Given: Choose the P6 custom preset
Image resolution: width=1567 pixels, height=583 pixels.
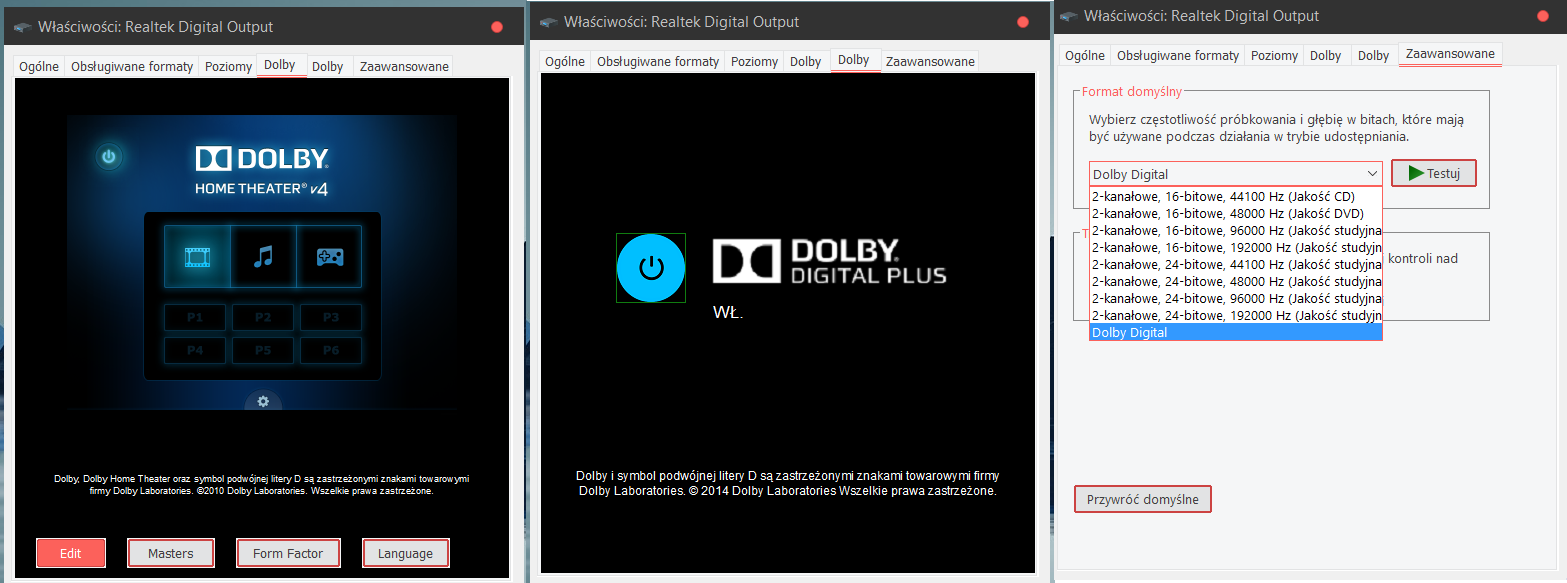Looking at the screenshot, I should point(331,351).
